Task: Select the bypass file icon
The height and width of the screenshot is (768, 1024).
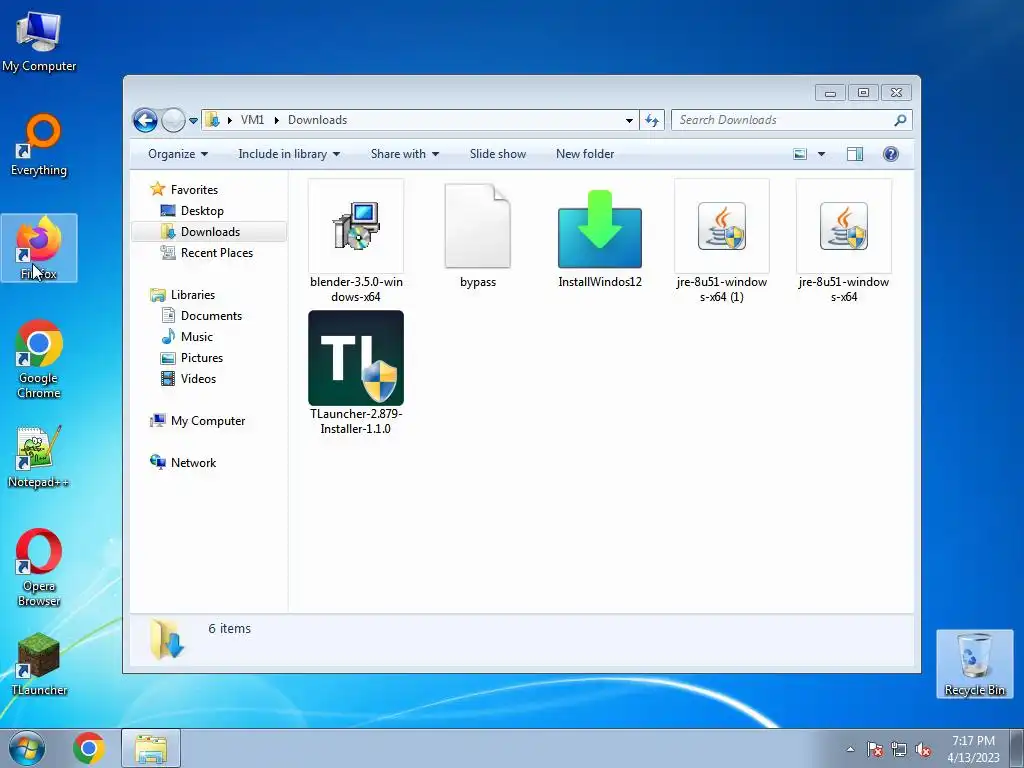Action: [477, 226]
